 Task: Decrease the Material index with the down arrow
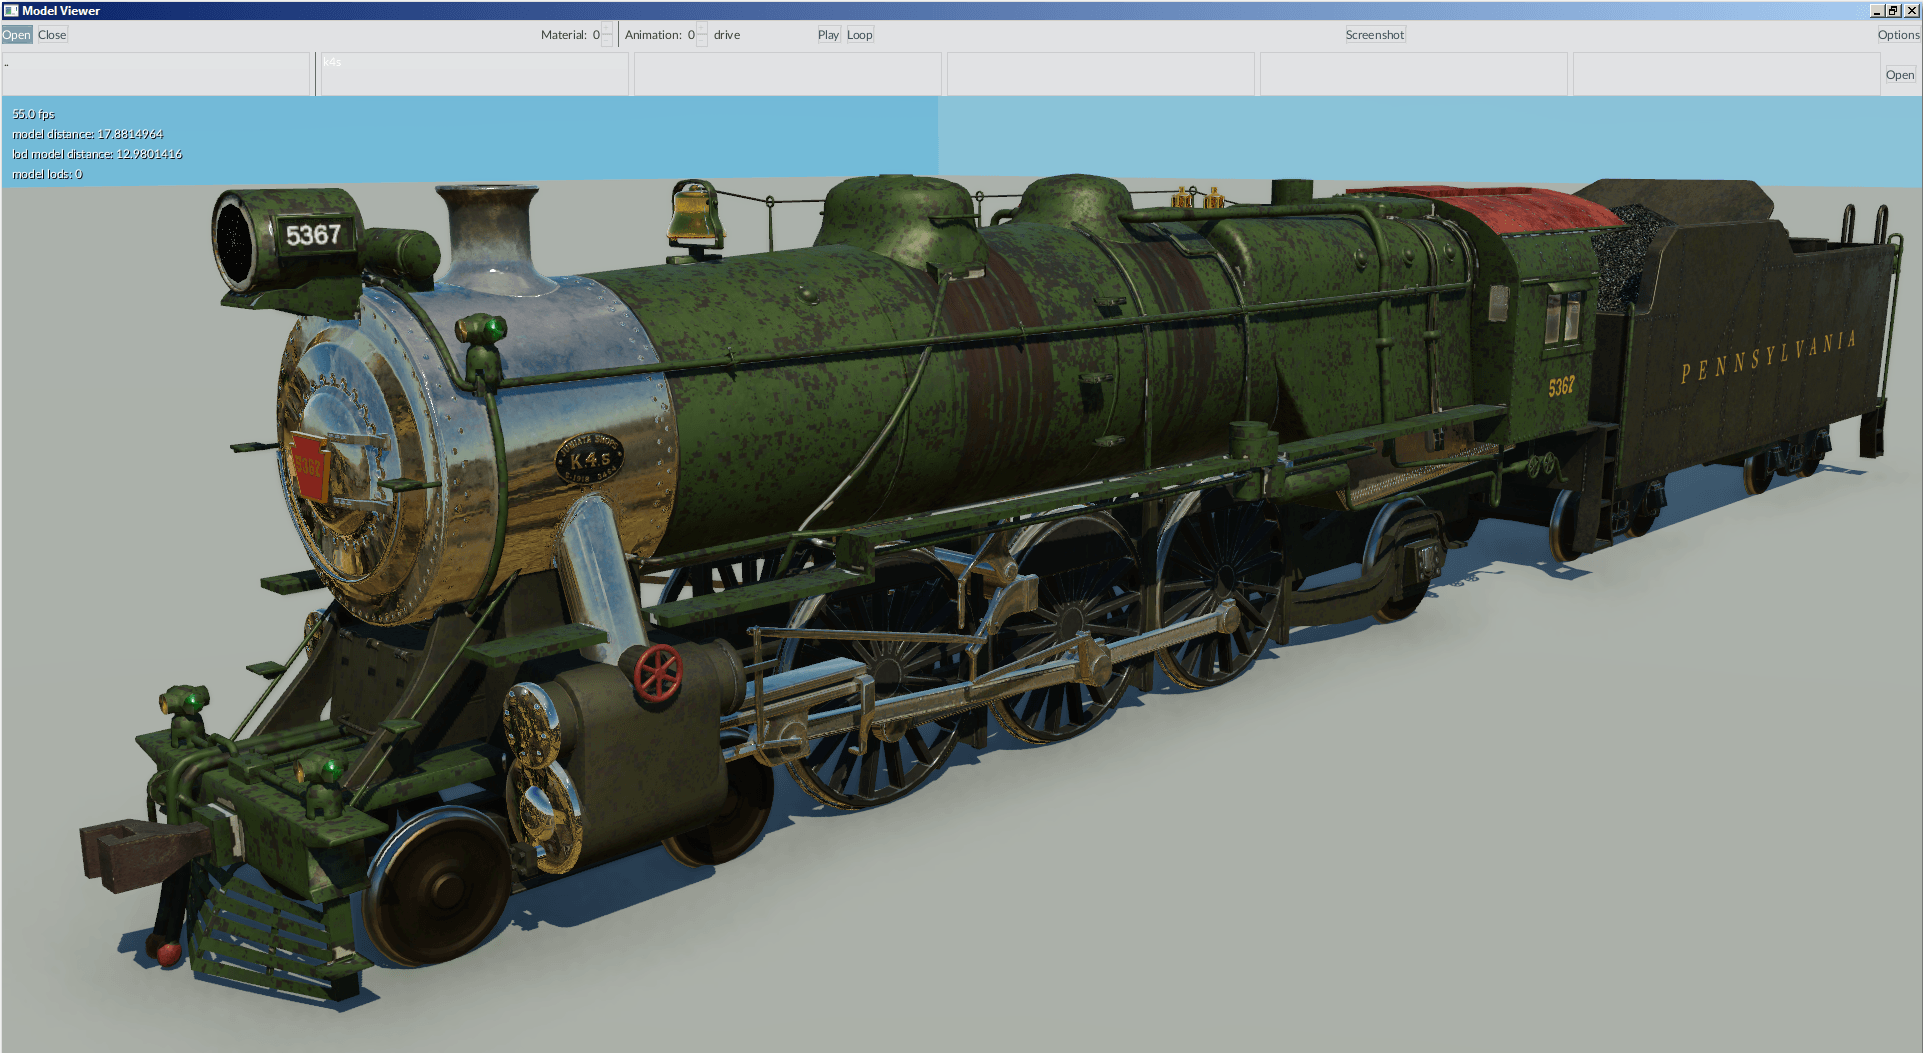(x=606, y=41)
